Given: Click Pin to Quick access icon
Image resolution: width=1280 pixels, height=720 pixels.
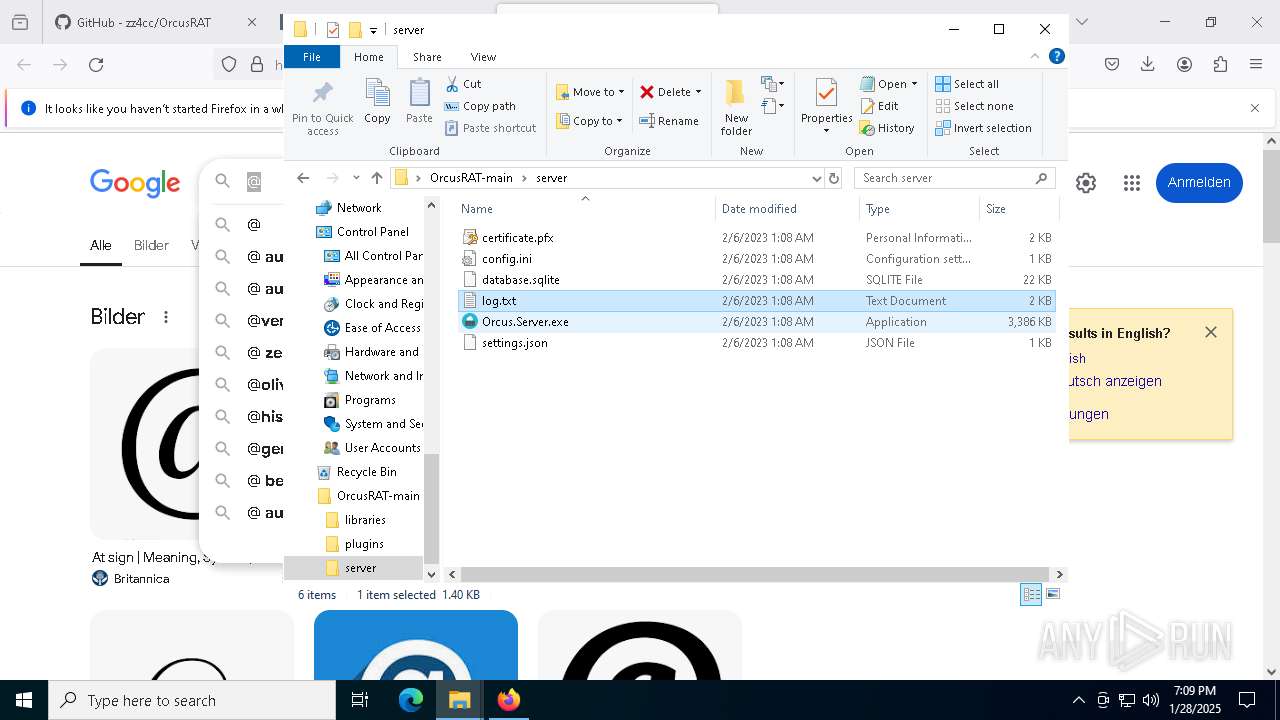Looking at the screenshot, I should tap(322, 94).
